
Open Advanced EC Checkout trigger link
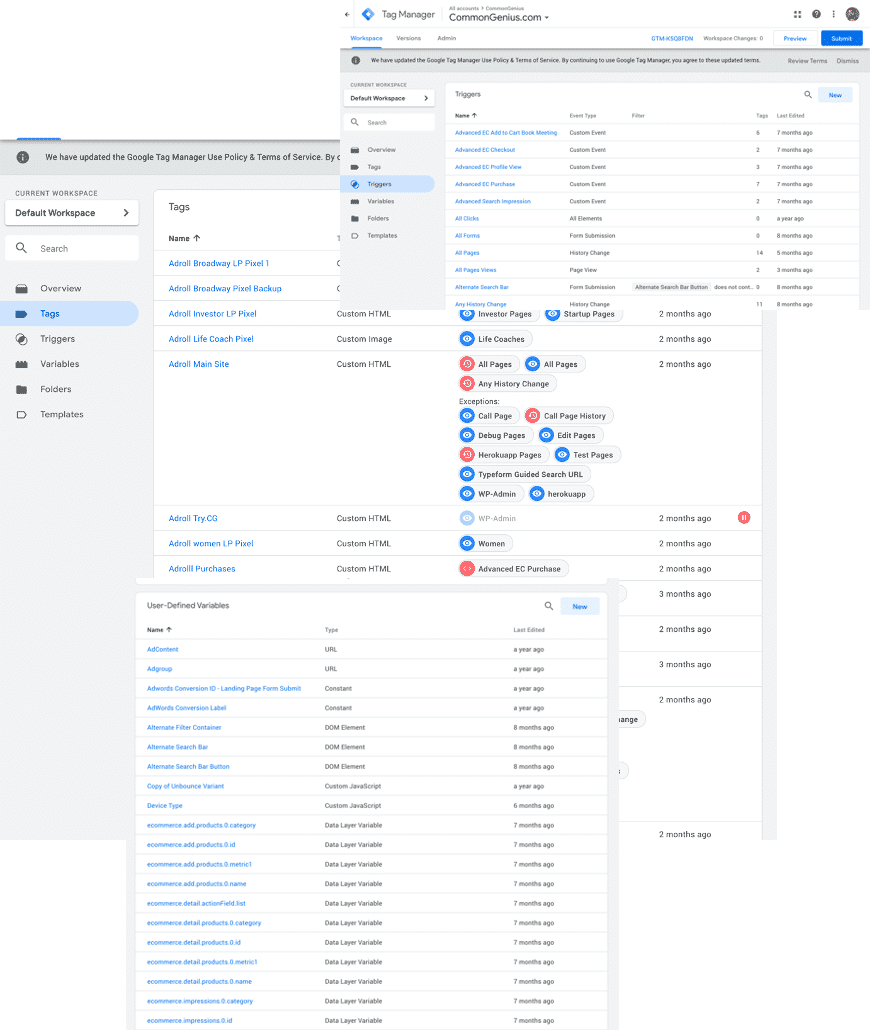tap(485, 150)
